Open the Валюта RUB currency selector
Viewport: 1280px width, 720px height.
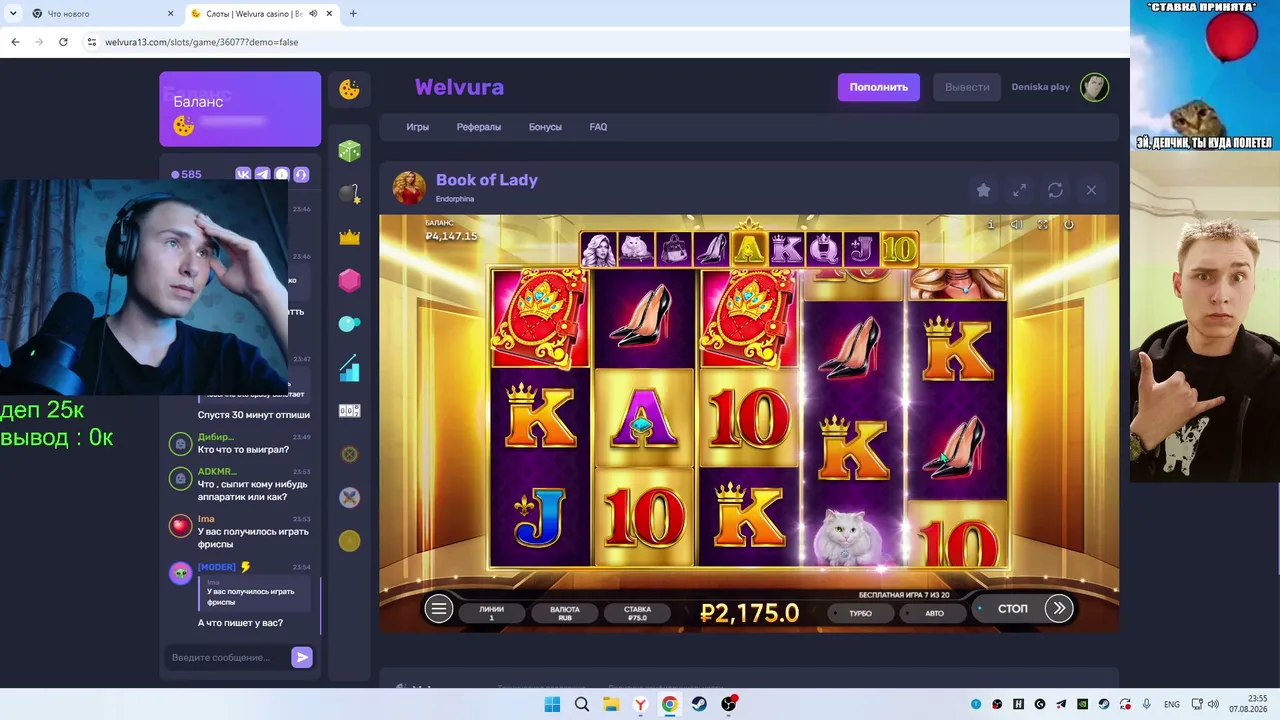(x=565, y=613)
